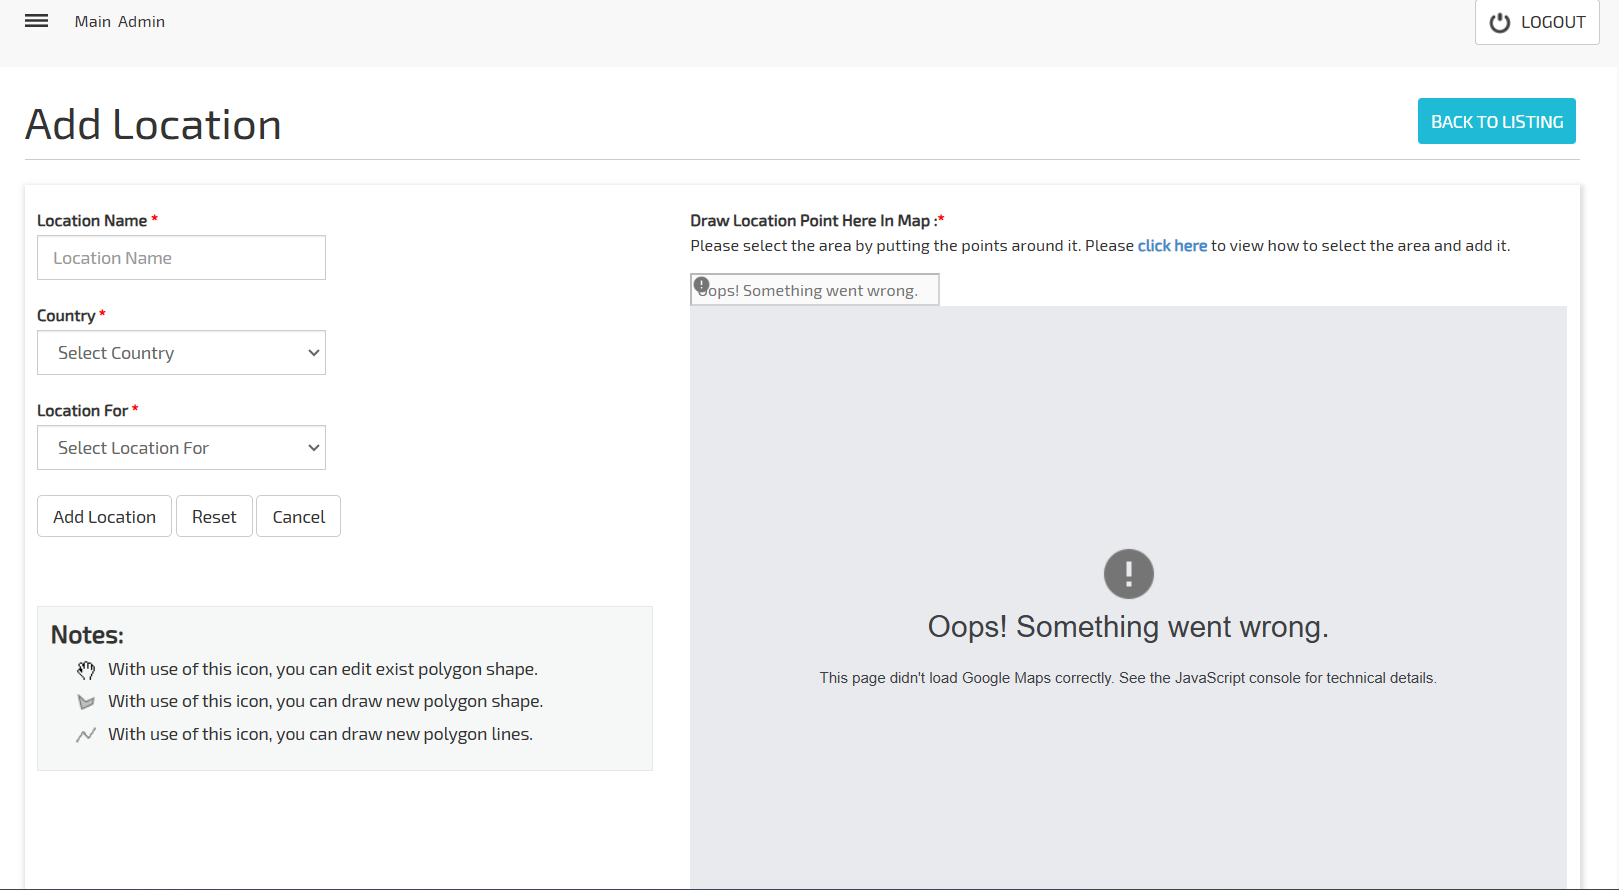This screenshot has width=1619, height=890.
Task: Cancel adding the location
Action: [x=298, y=517]
